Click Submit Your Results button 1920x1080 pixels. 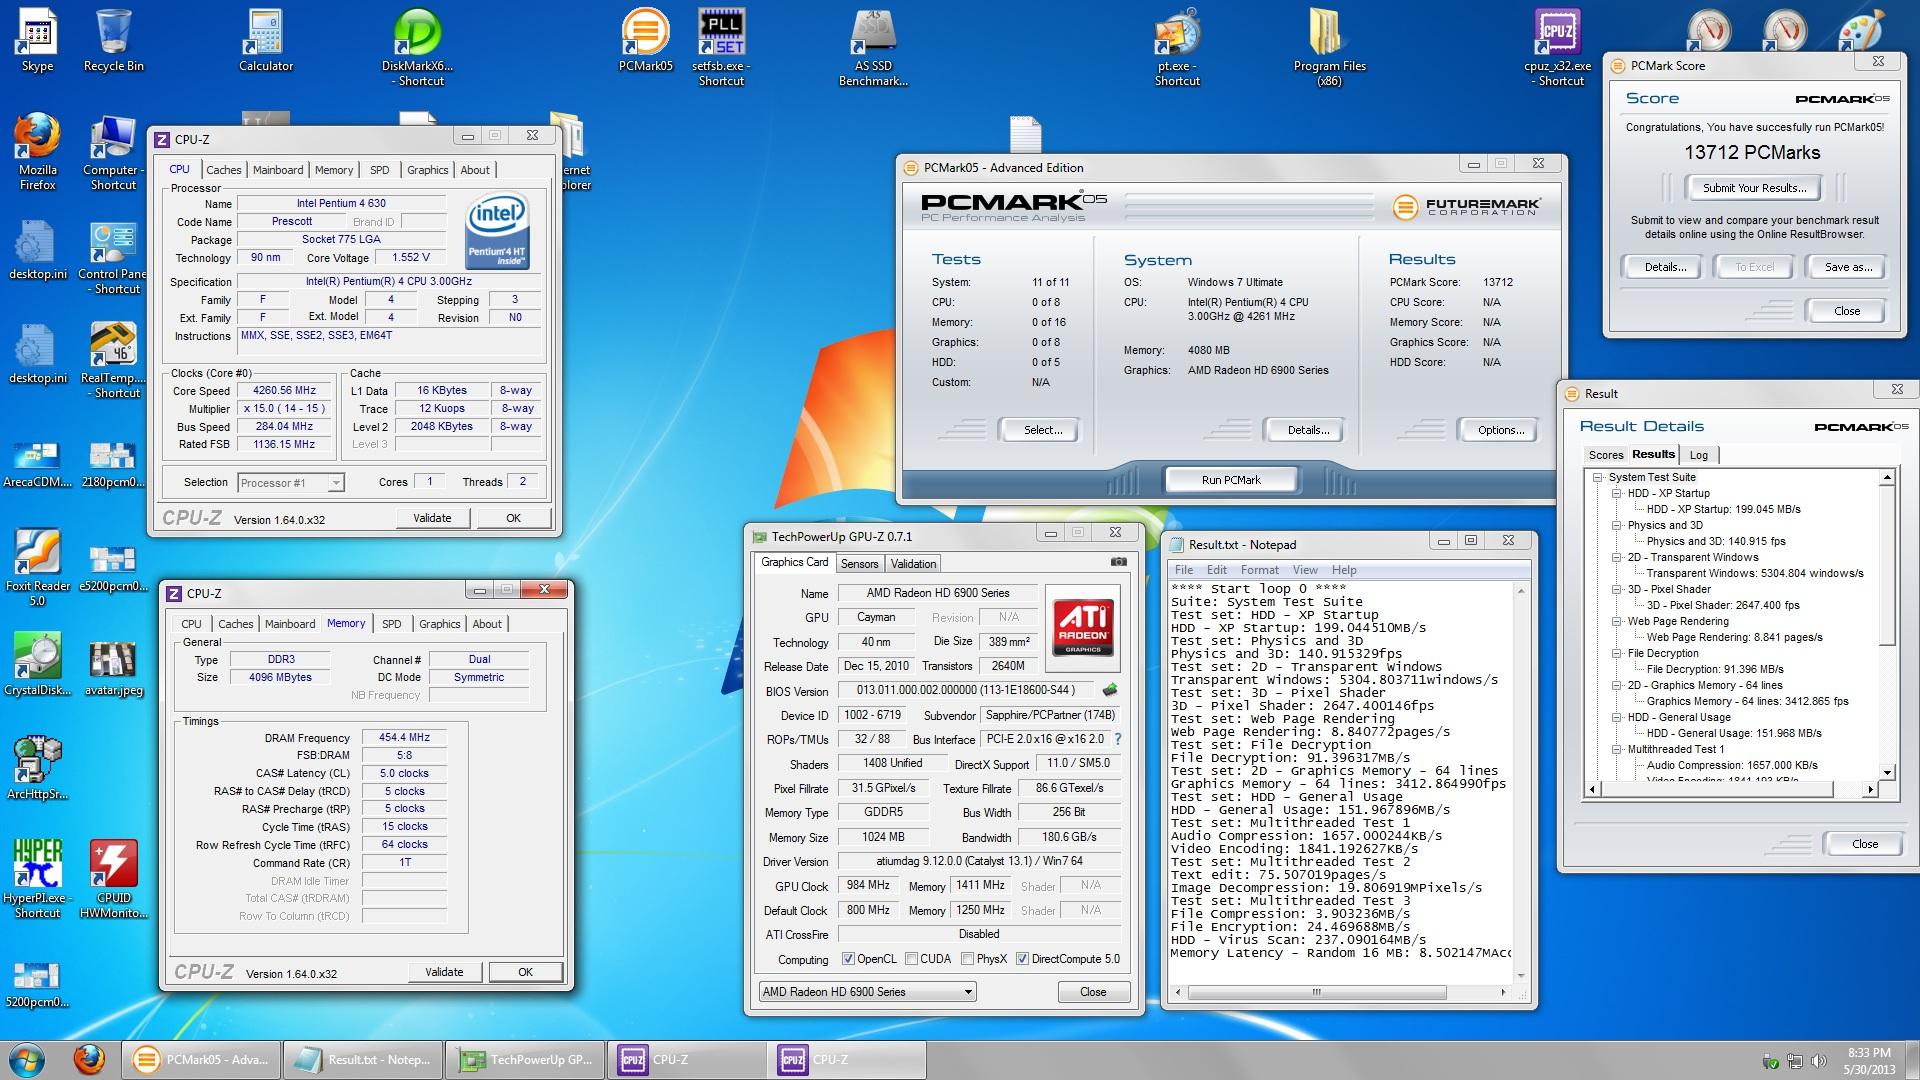click(x=1754, y=188)
